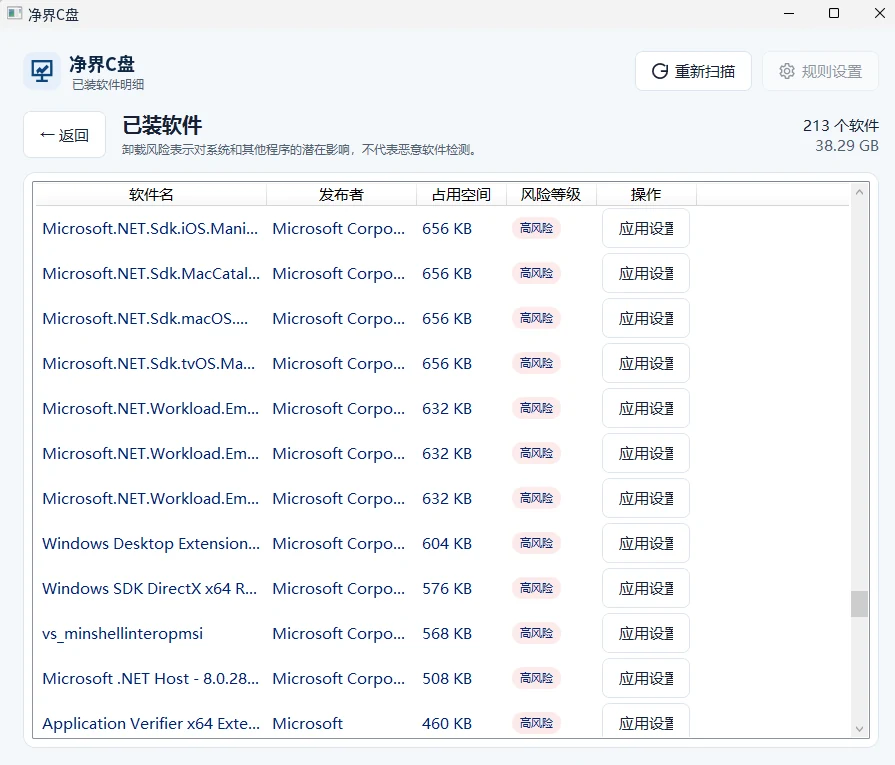This screenshot has width=895, height=765.
Task: Click the 213 个软件 count label
Action: pyautogui.click(x=841, y=126)
